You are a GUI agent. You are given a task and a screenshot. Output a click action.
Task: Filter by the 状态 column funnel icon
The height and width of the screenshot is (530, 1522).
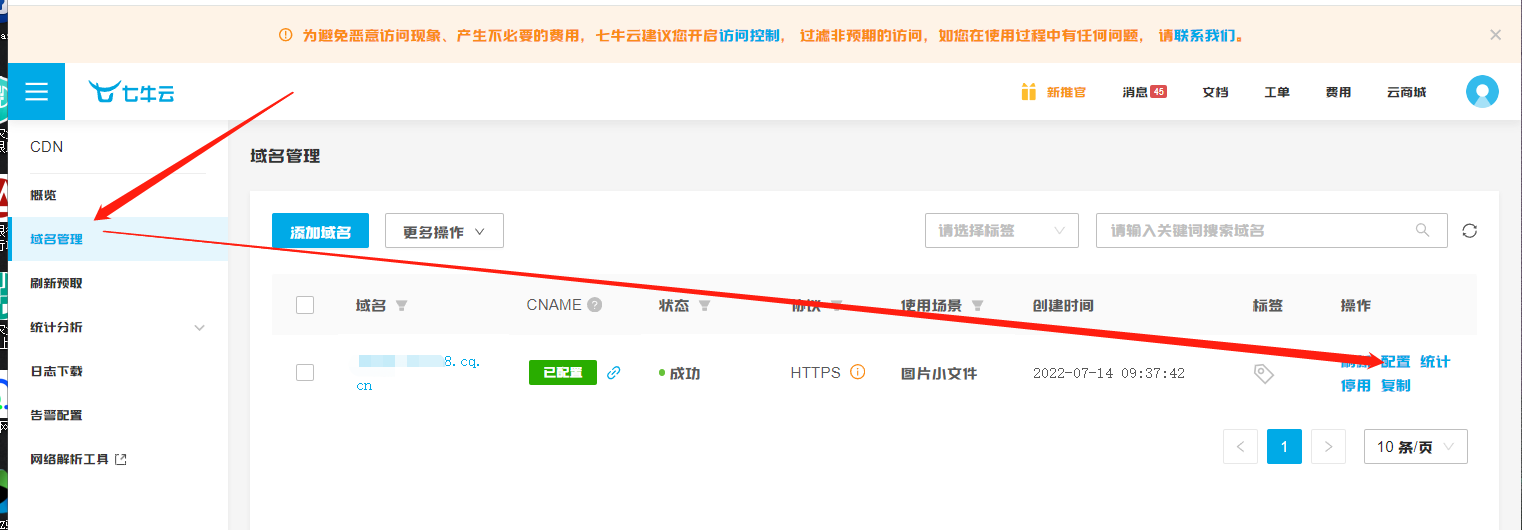704,306
